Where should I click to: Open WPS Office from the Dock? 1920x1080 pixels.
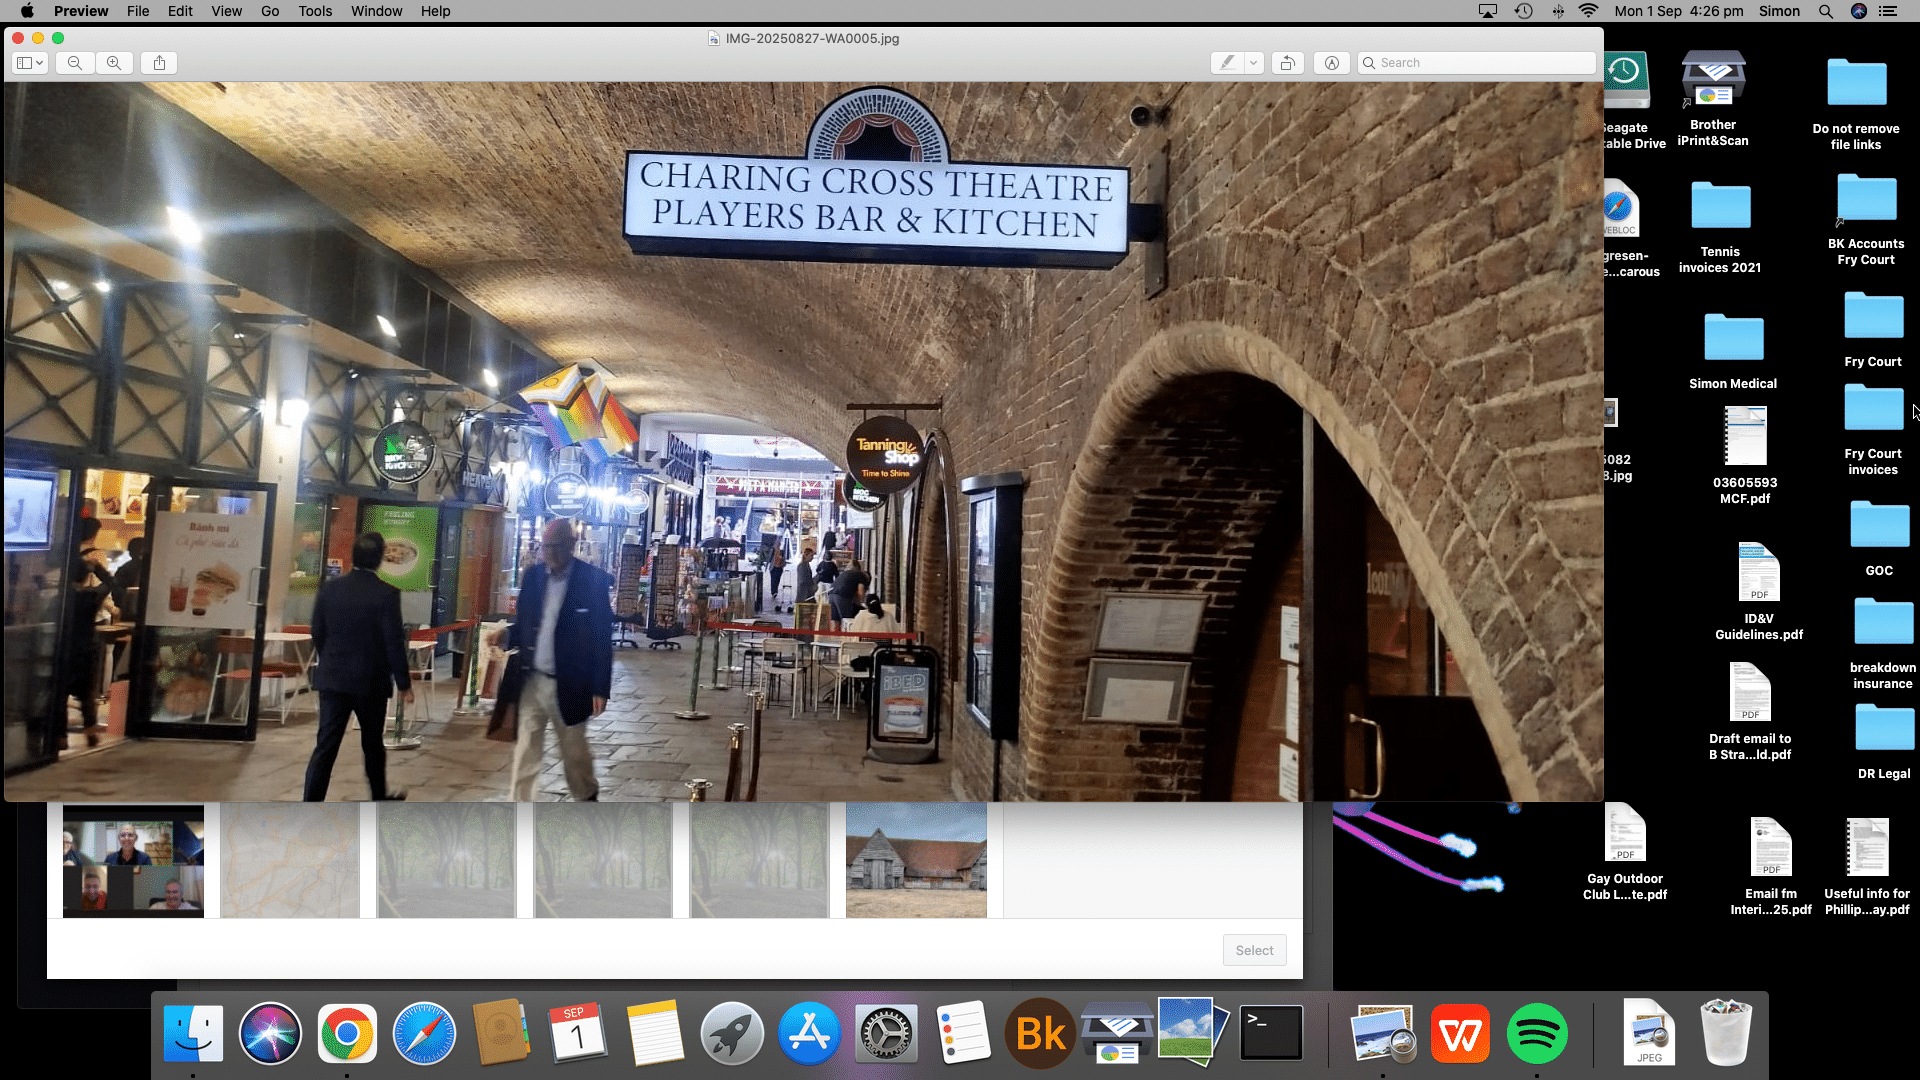(x=1460, y=1033)
